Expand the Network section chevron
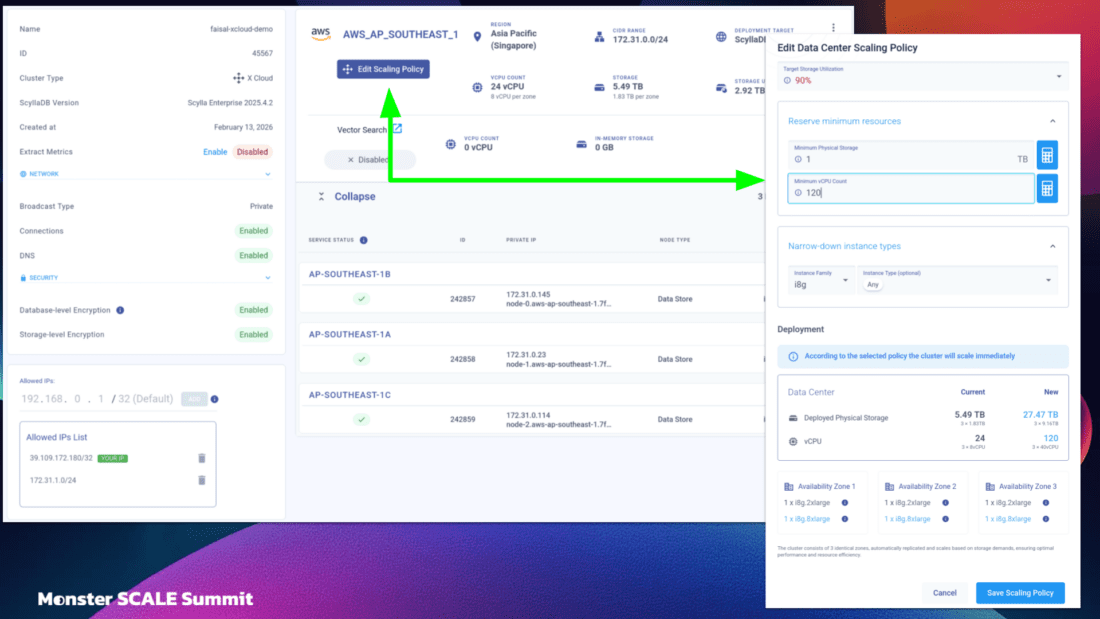The width and height of the screenshot is (1100, 619). (x=267, y=174)
